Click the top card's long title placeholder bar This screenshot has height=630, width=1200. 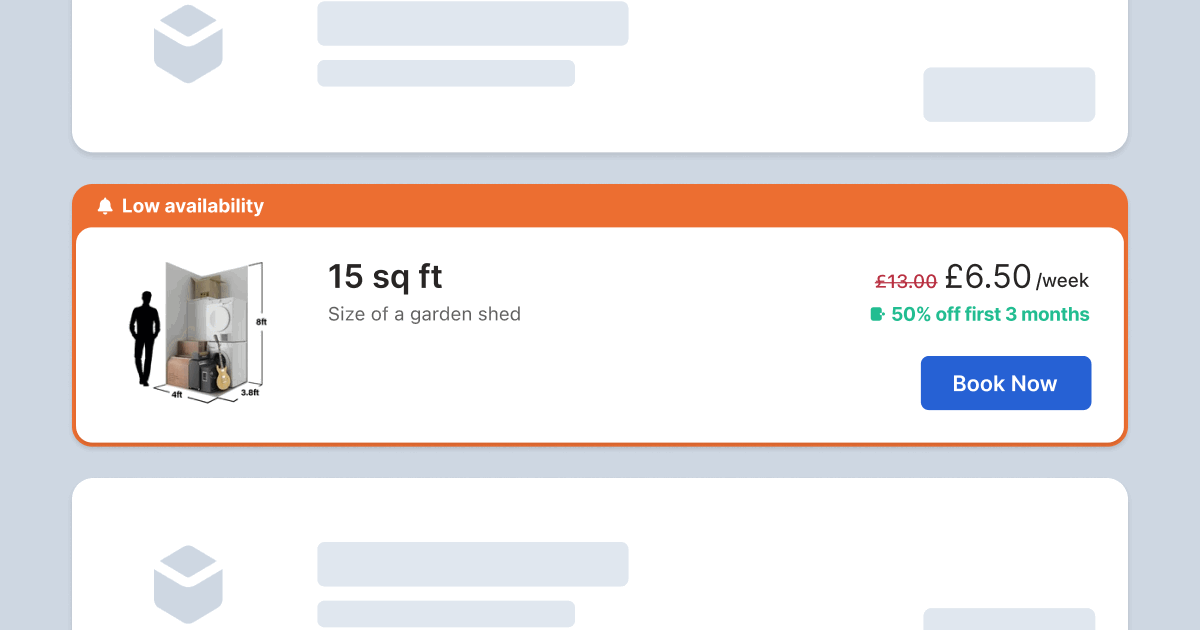[x=473, y=23]
